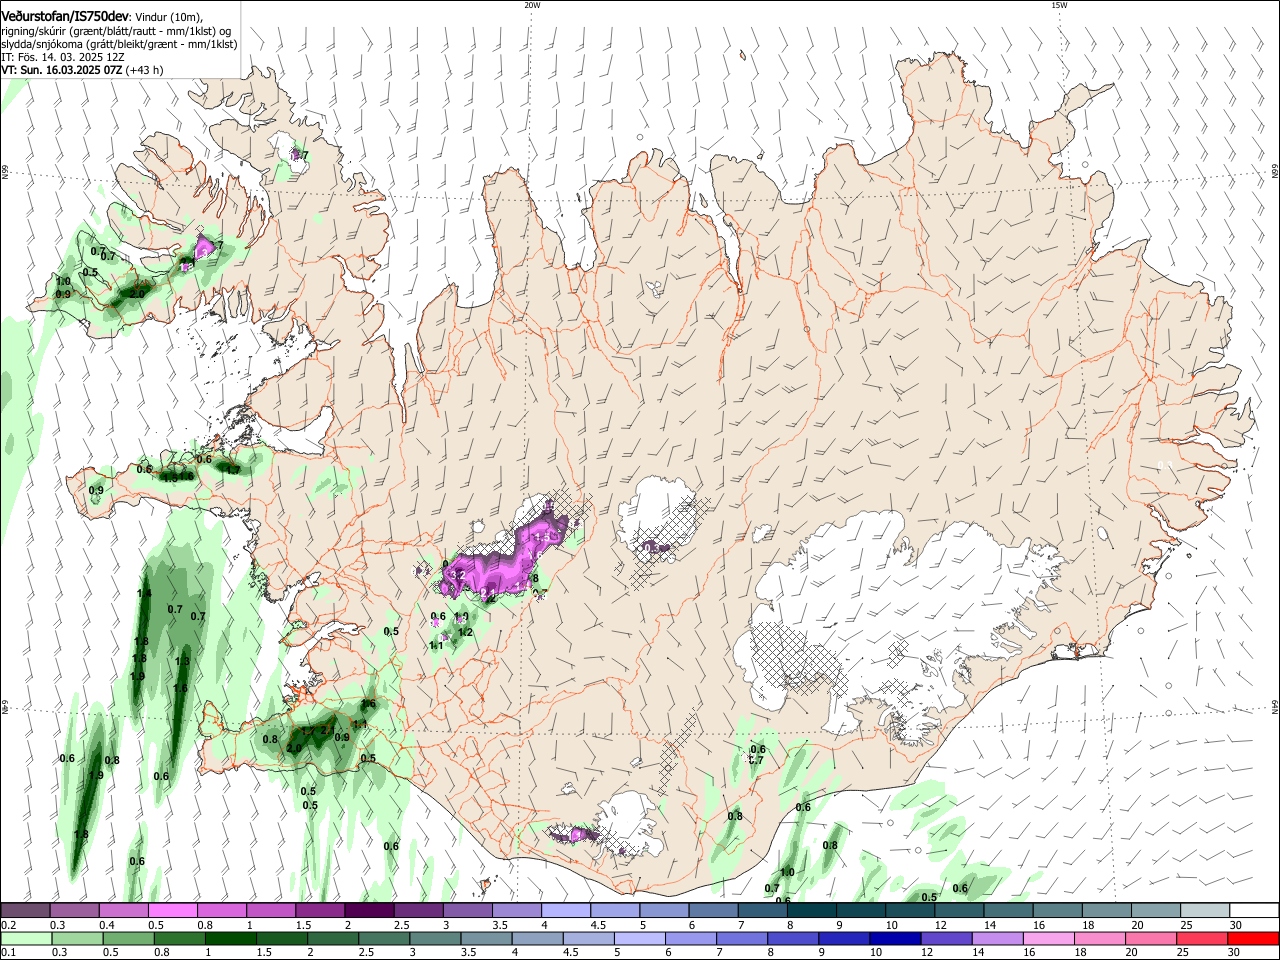Click the IT: Fös. 14. 03. 2025 12Z line
The width and height of the screenshot is (1280, 960).
tap(62, 57)
